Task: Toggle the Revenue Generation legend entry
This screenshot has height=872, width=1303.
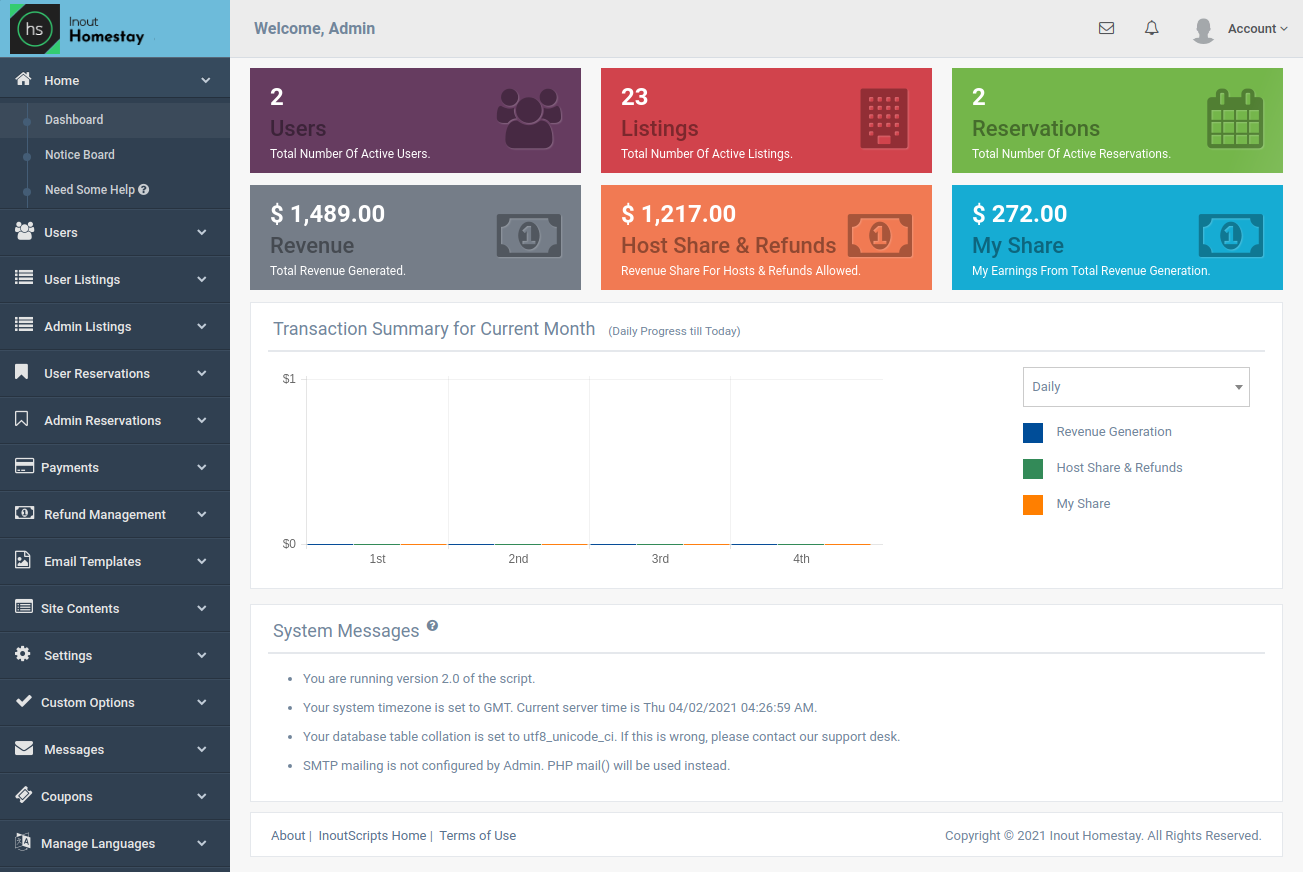Action: coord(1113,432)
